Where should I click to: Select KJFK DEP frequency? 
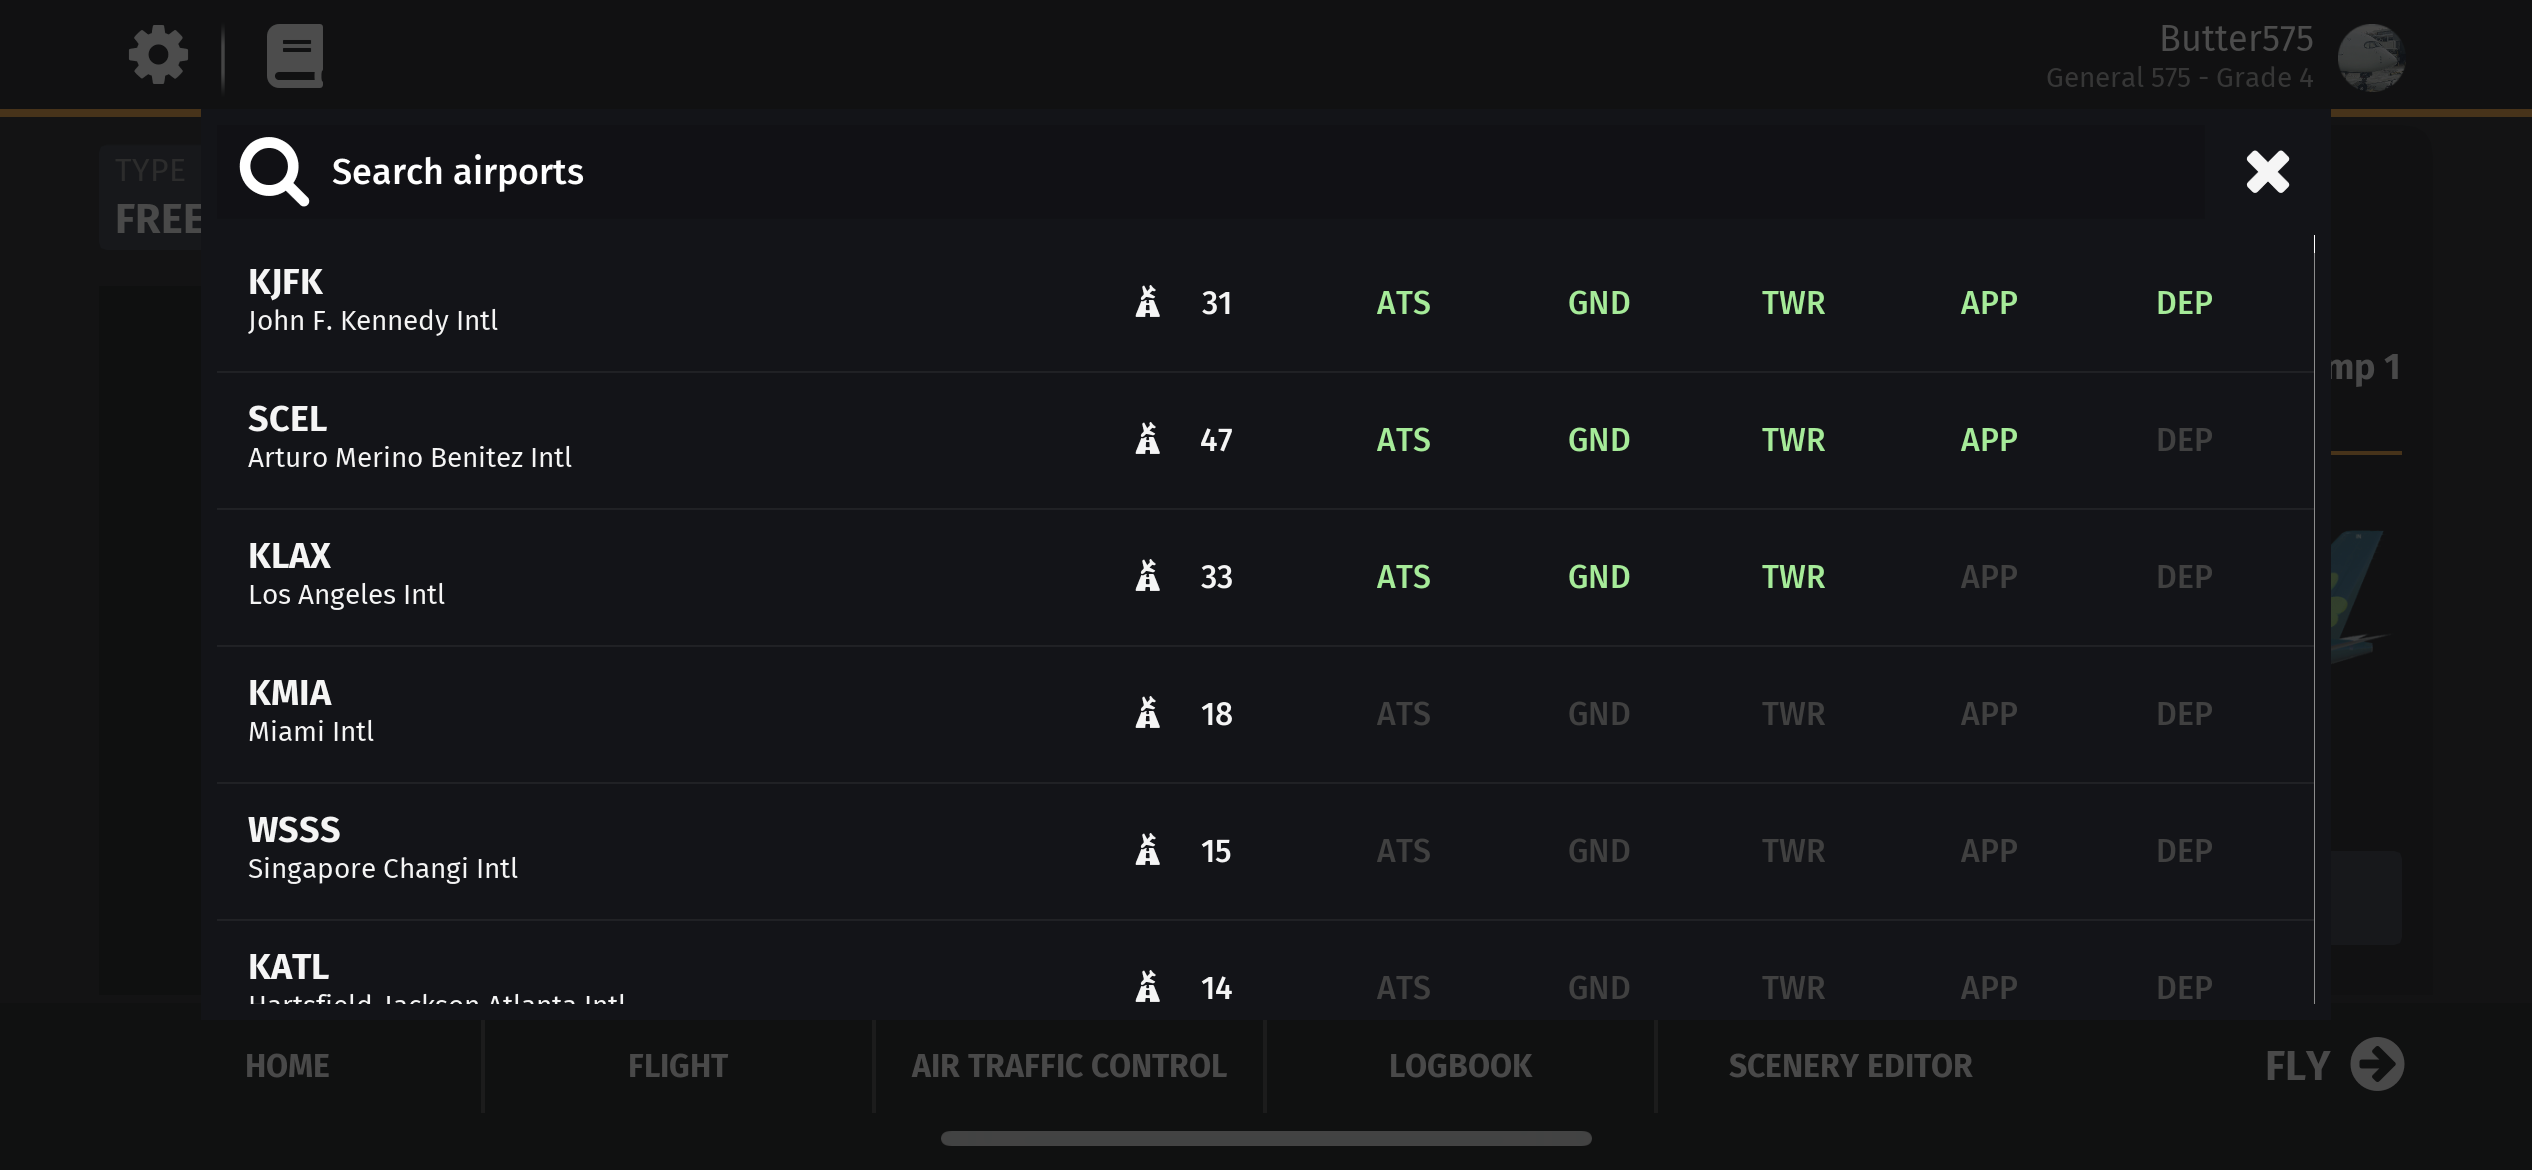tap(2184, 303)
